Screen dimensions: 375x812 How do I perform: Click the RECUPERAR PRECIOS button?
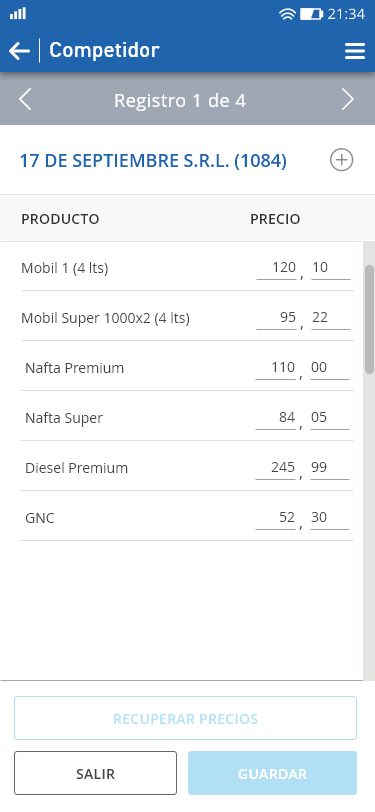click(x=185, y=718)
